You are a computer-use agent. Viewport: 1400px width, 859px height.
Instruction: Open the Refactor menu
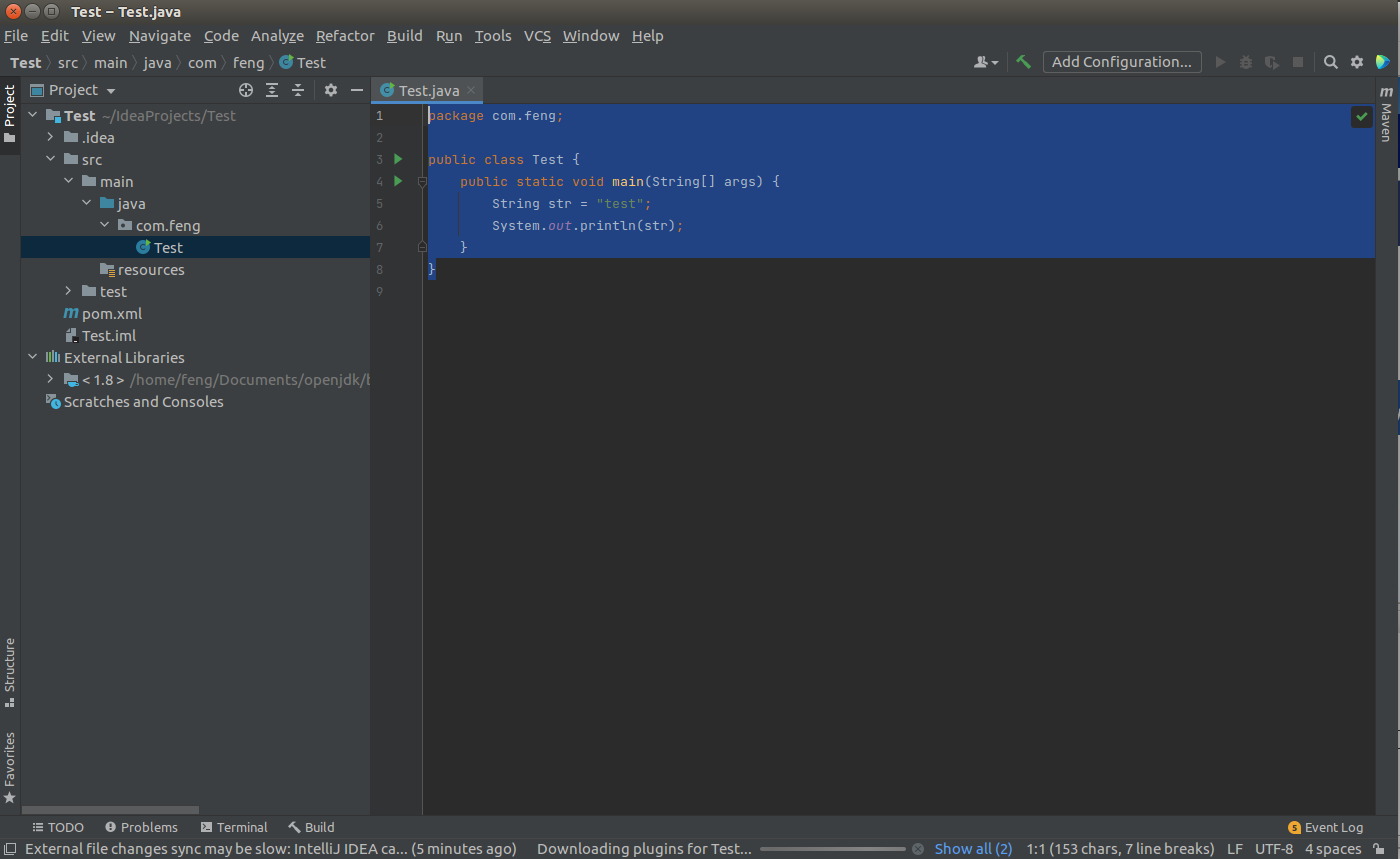pyautogui.click(x=345, y=36)
